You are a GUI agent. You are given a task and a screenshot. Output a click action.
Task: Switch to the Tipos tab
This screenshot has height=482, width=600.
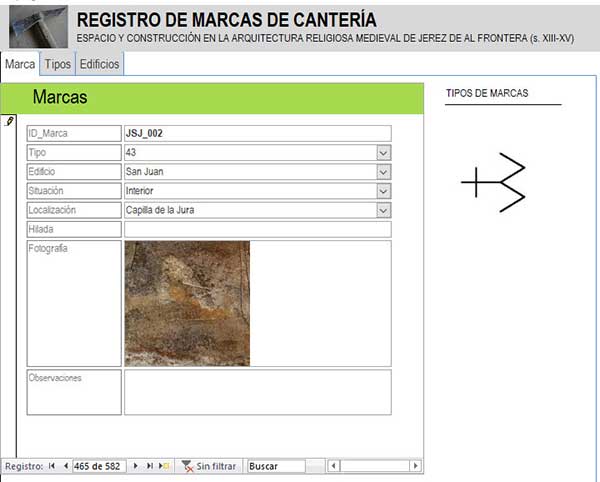[58, 64]
